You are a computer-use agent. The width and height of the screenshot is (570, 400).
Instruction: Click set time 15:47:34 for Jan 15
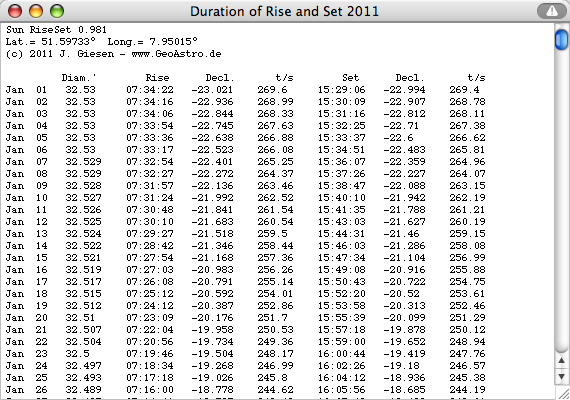point(342,258)
